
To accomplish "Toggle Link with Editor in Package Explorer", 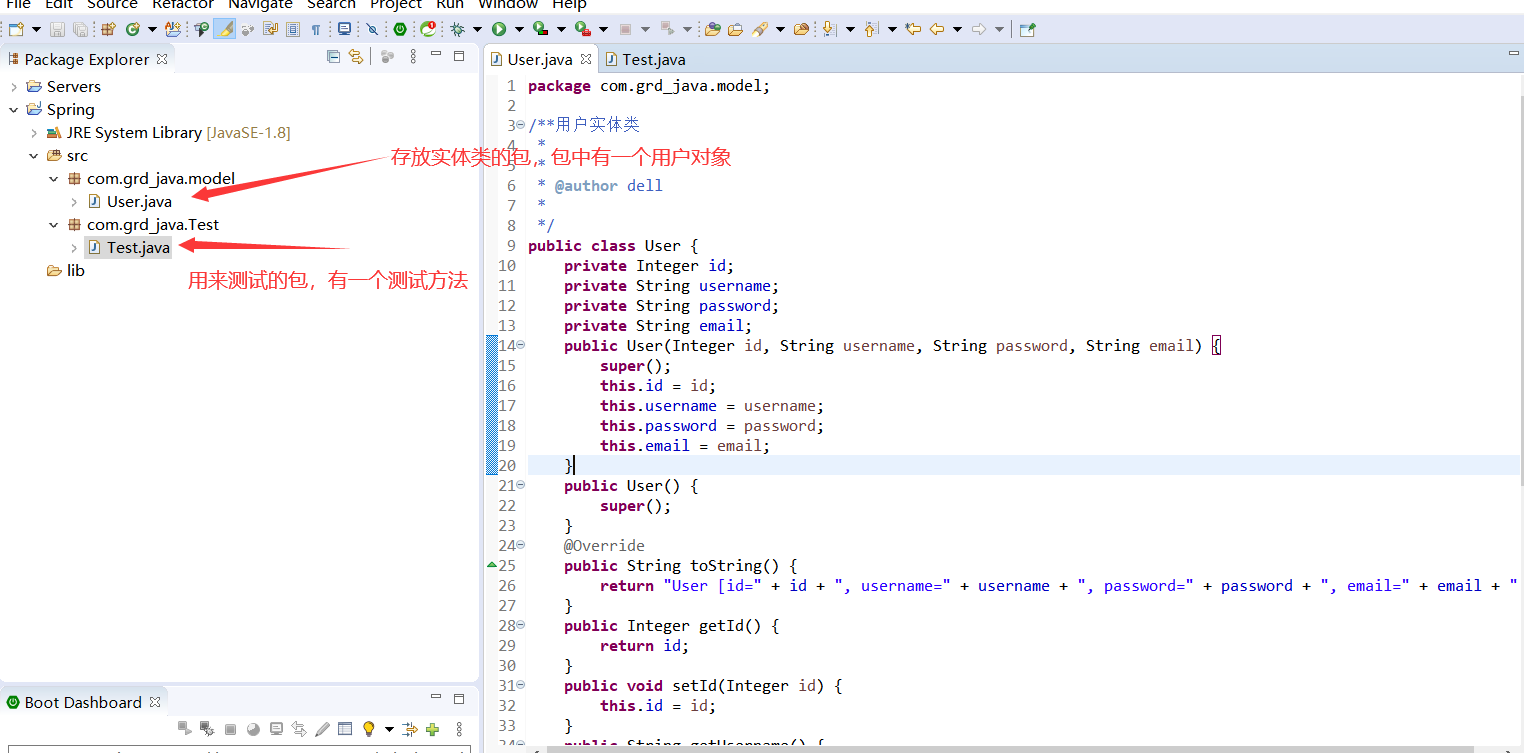I will 355,57.
